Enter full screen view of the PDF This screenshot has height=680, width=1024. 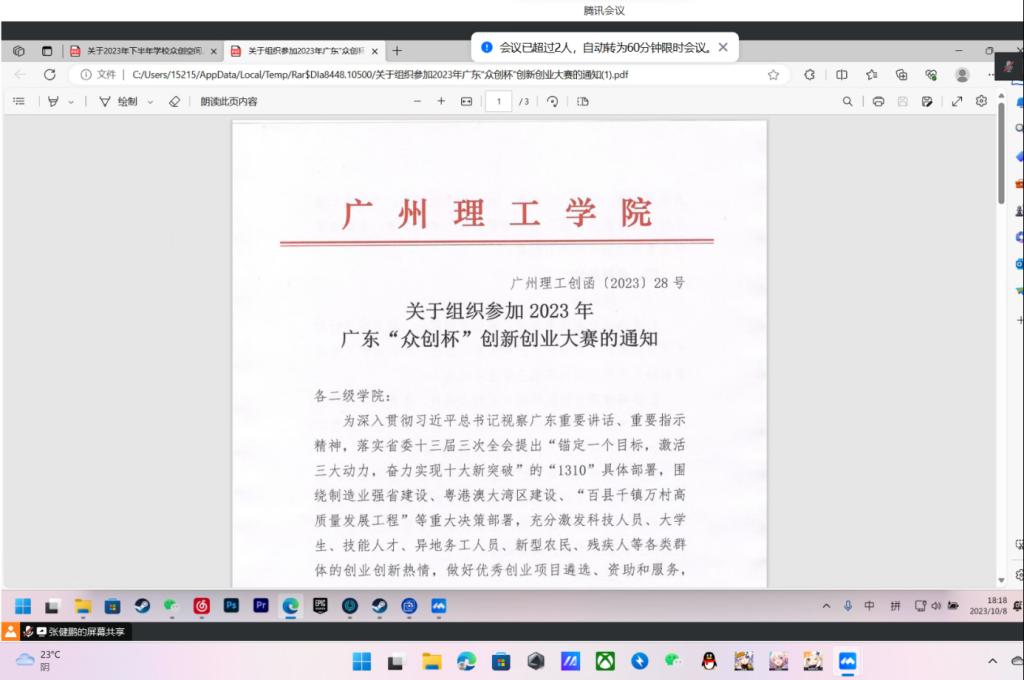coord(957,101)
